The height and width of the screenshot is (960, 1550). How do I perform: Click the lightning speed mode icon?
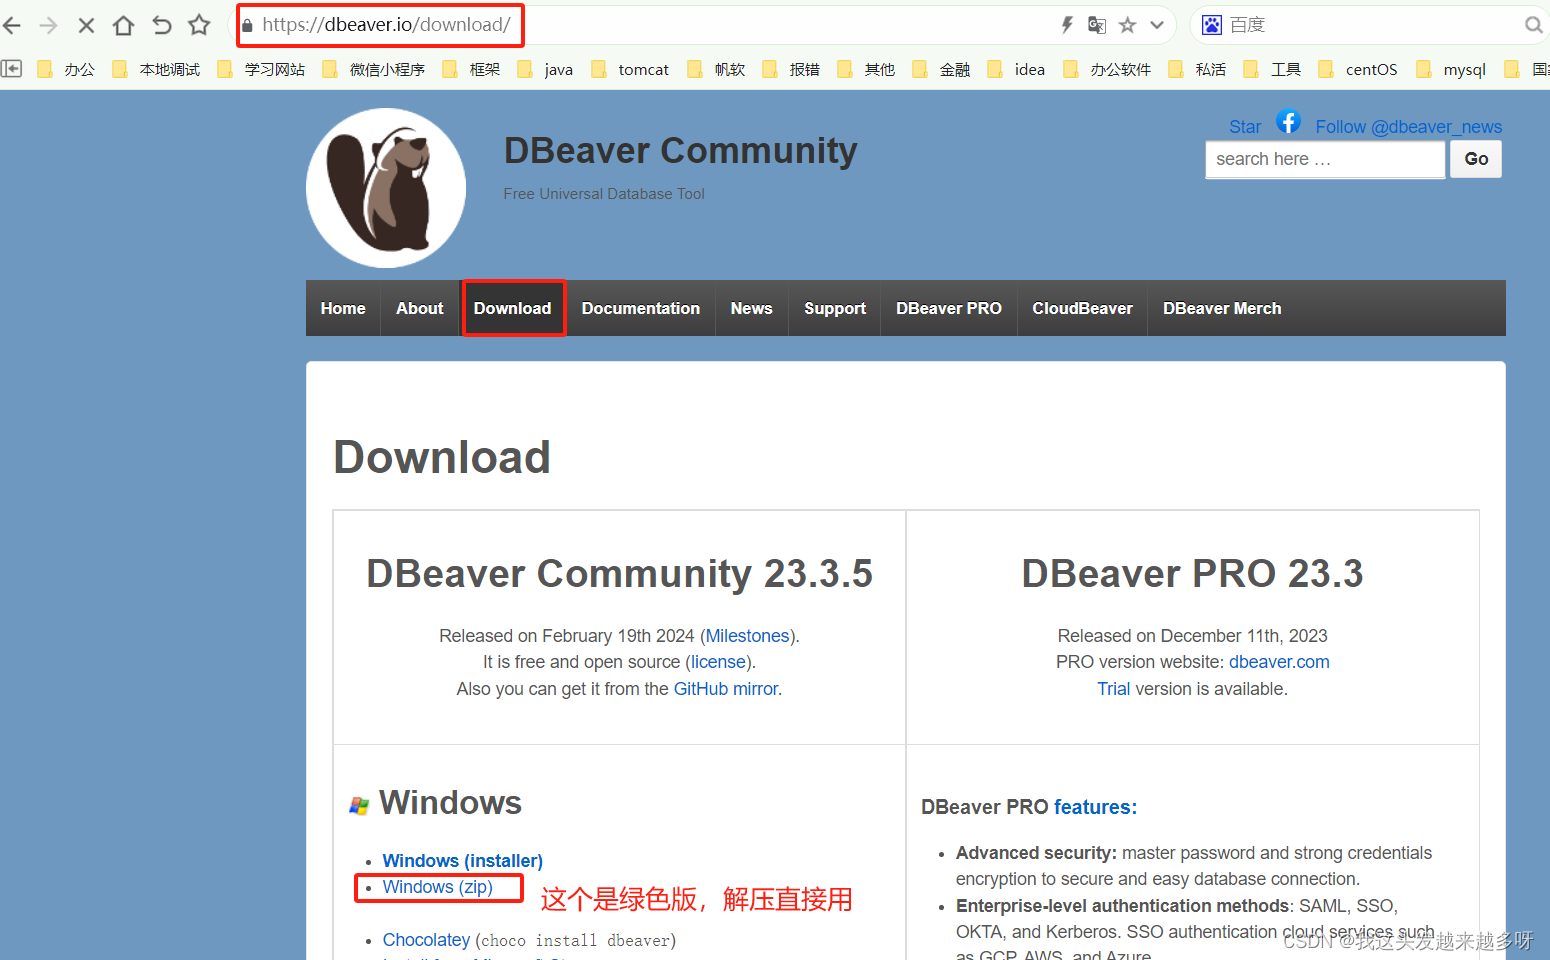point(1067,25)
